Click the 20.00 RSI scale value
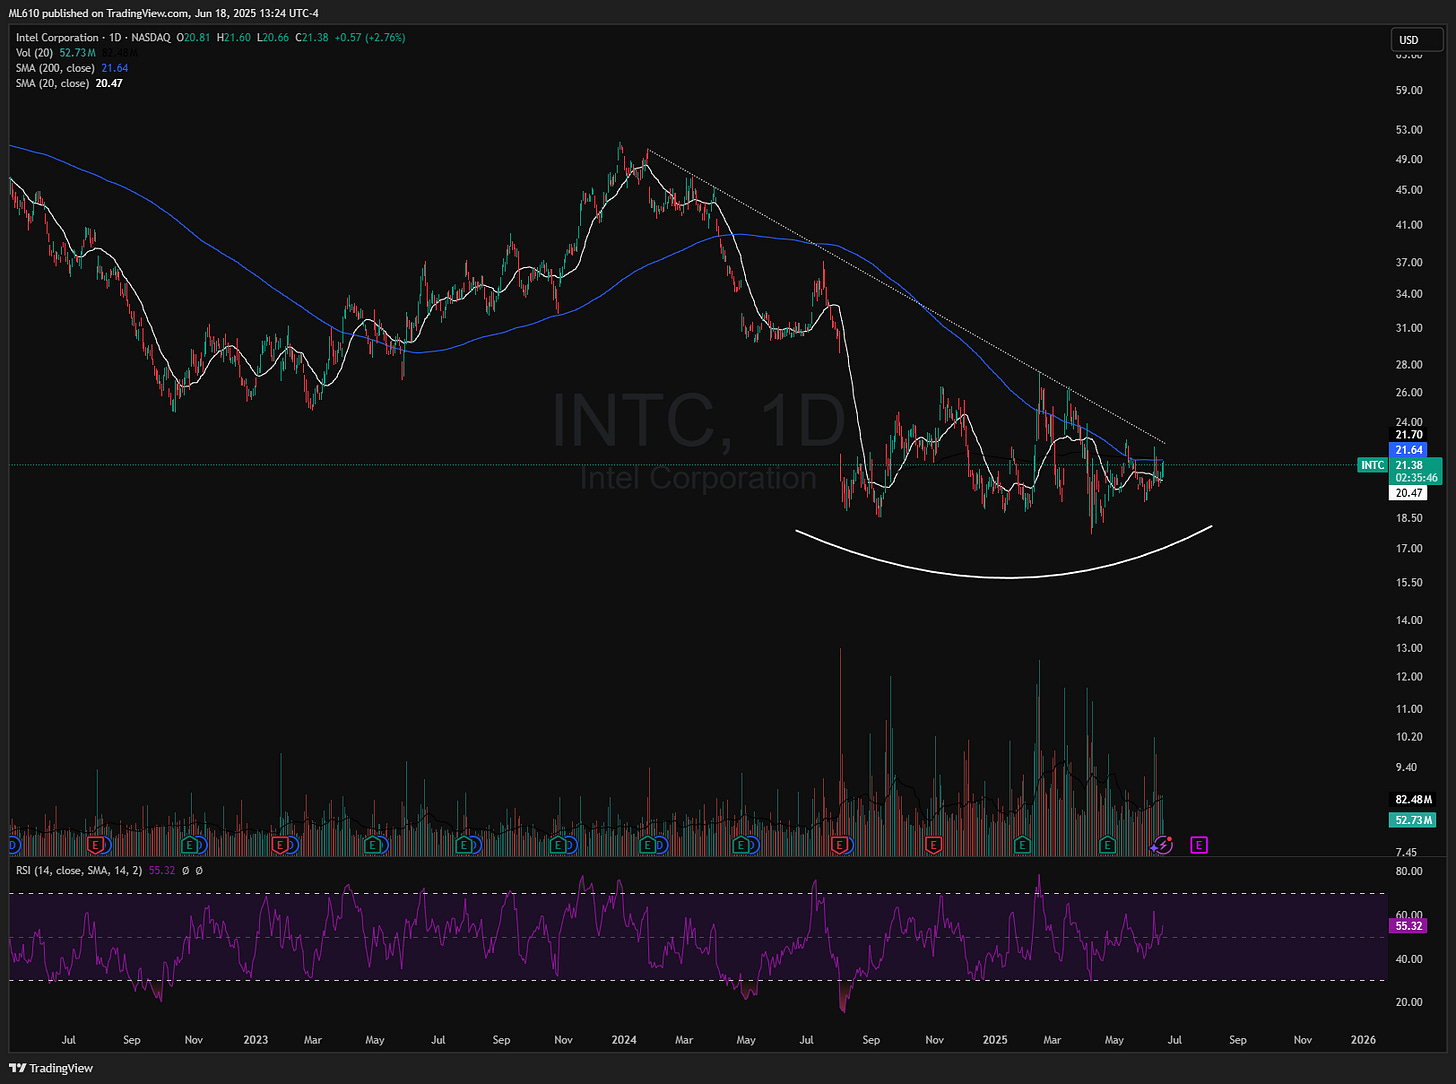Image resolution: width=1456 pixels, height=1084 pixels. pyautogui.click(x=1409, y=1002)
